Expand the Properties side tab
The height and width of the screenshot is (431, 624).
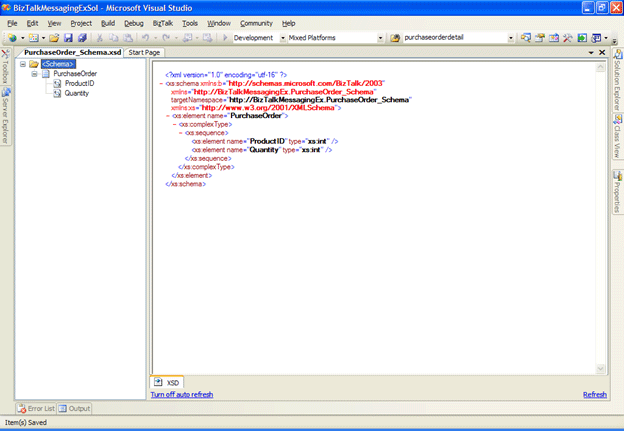click(618, 192)
